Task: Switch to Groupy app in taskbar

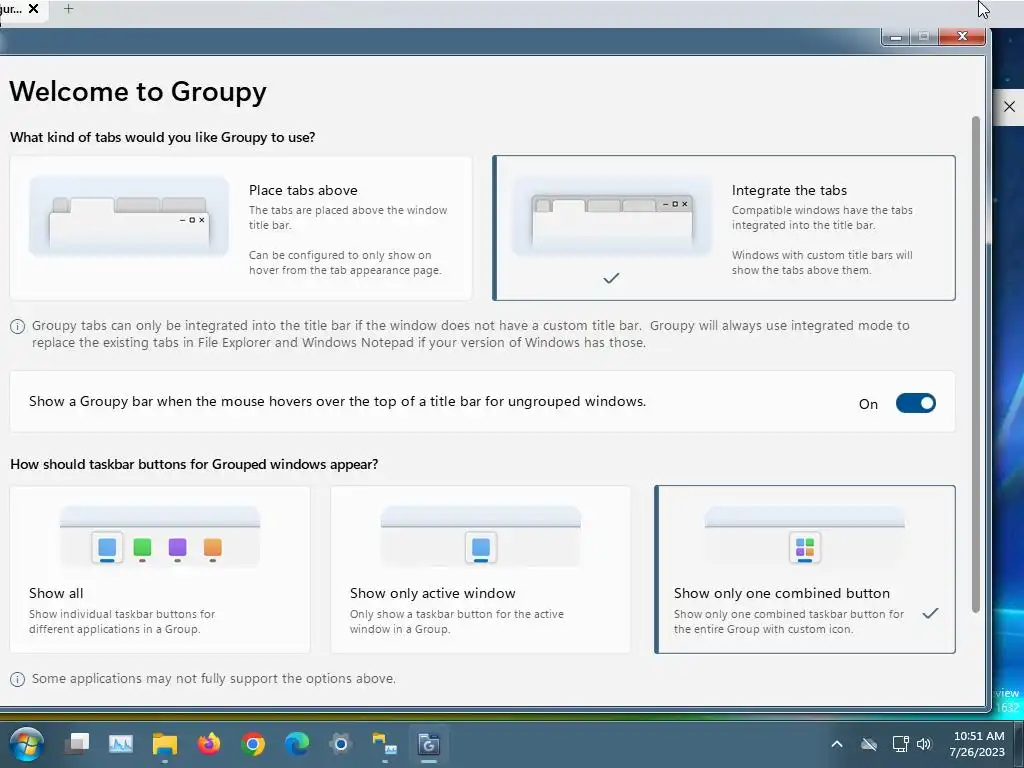Action: (428, 744)
